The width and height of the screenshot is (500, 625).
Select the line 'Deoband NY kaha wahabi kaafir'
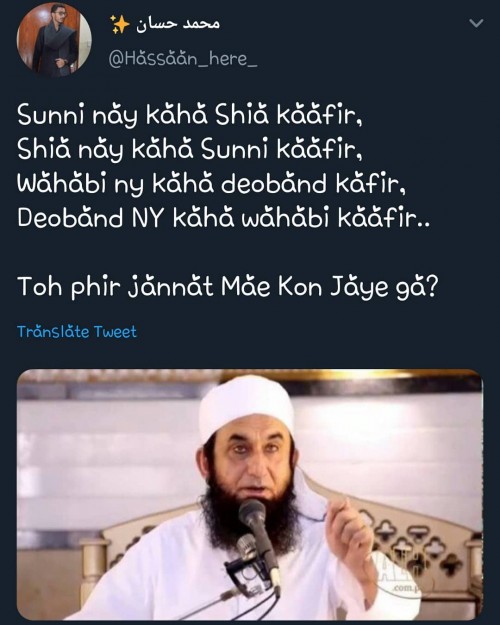point(224,218)
